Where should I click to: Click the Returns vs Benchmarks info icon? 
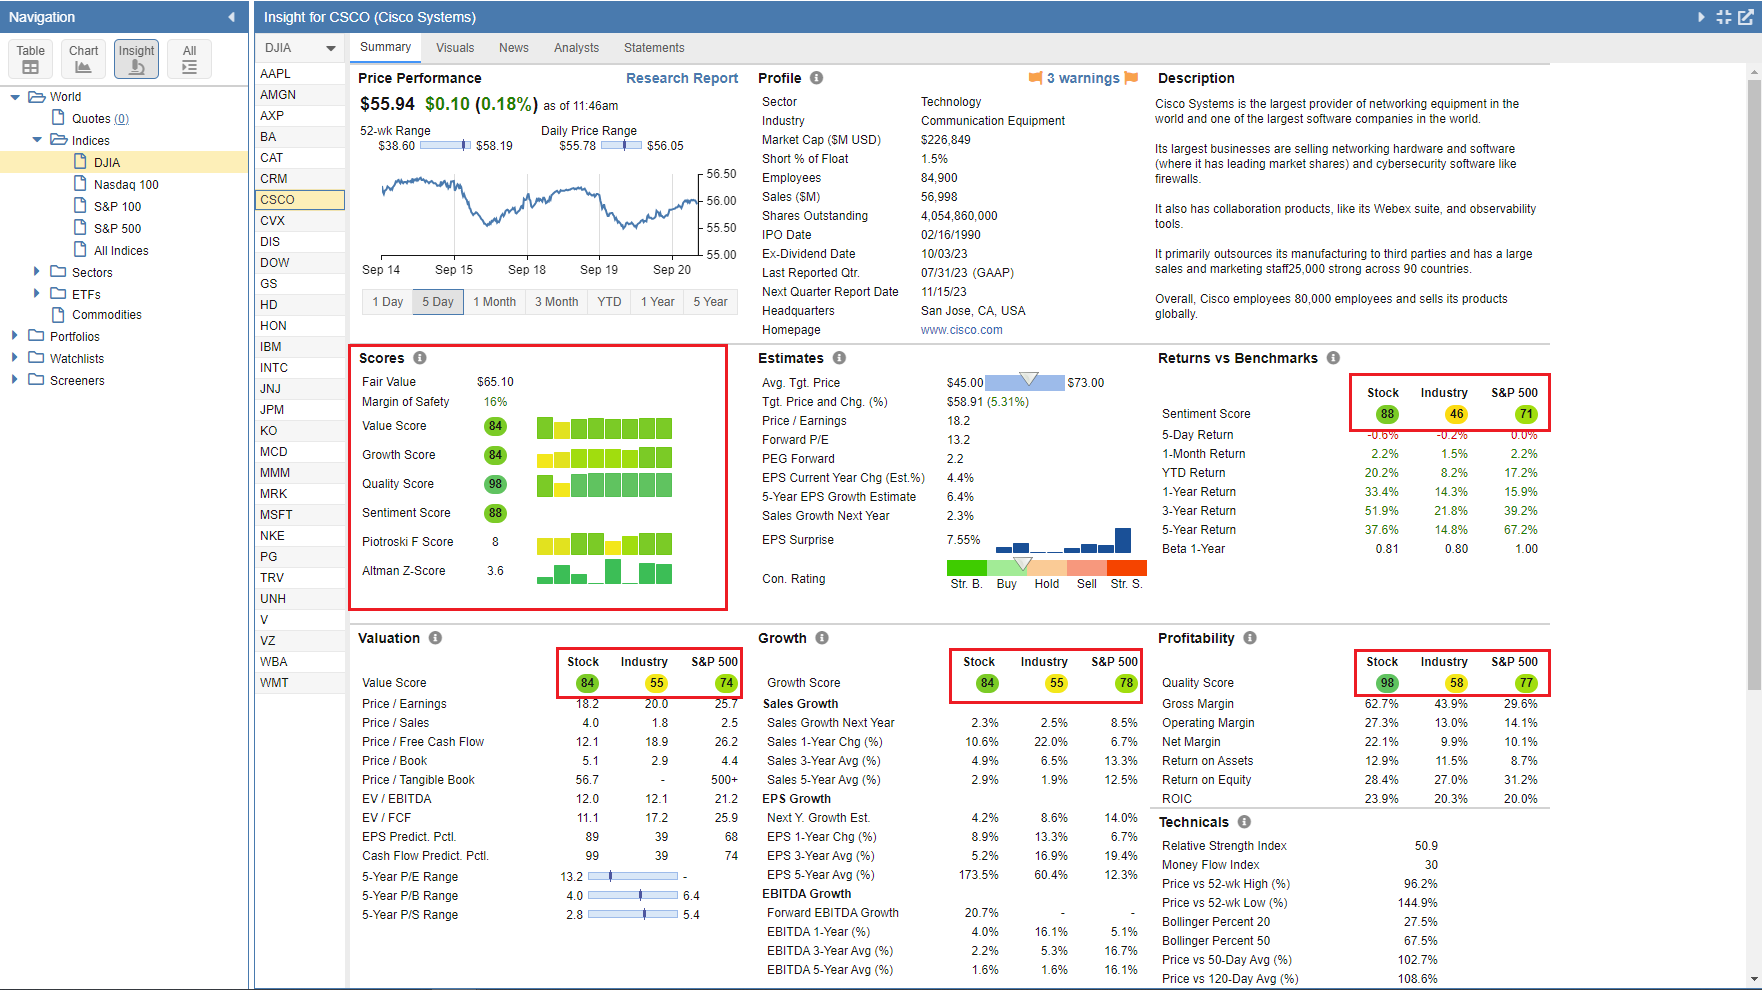coord(1333,358)
